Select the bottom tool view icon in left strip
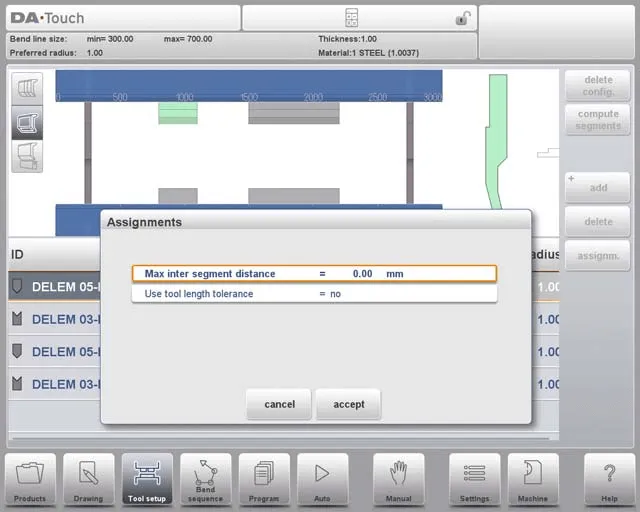The image size is (640, 512). 27,155
